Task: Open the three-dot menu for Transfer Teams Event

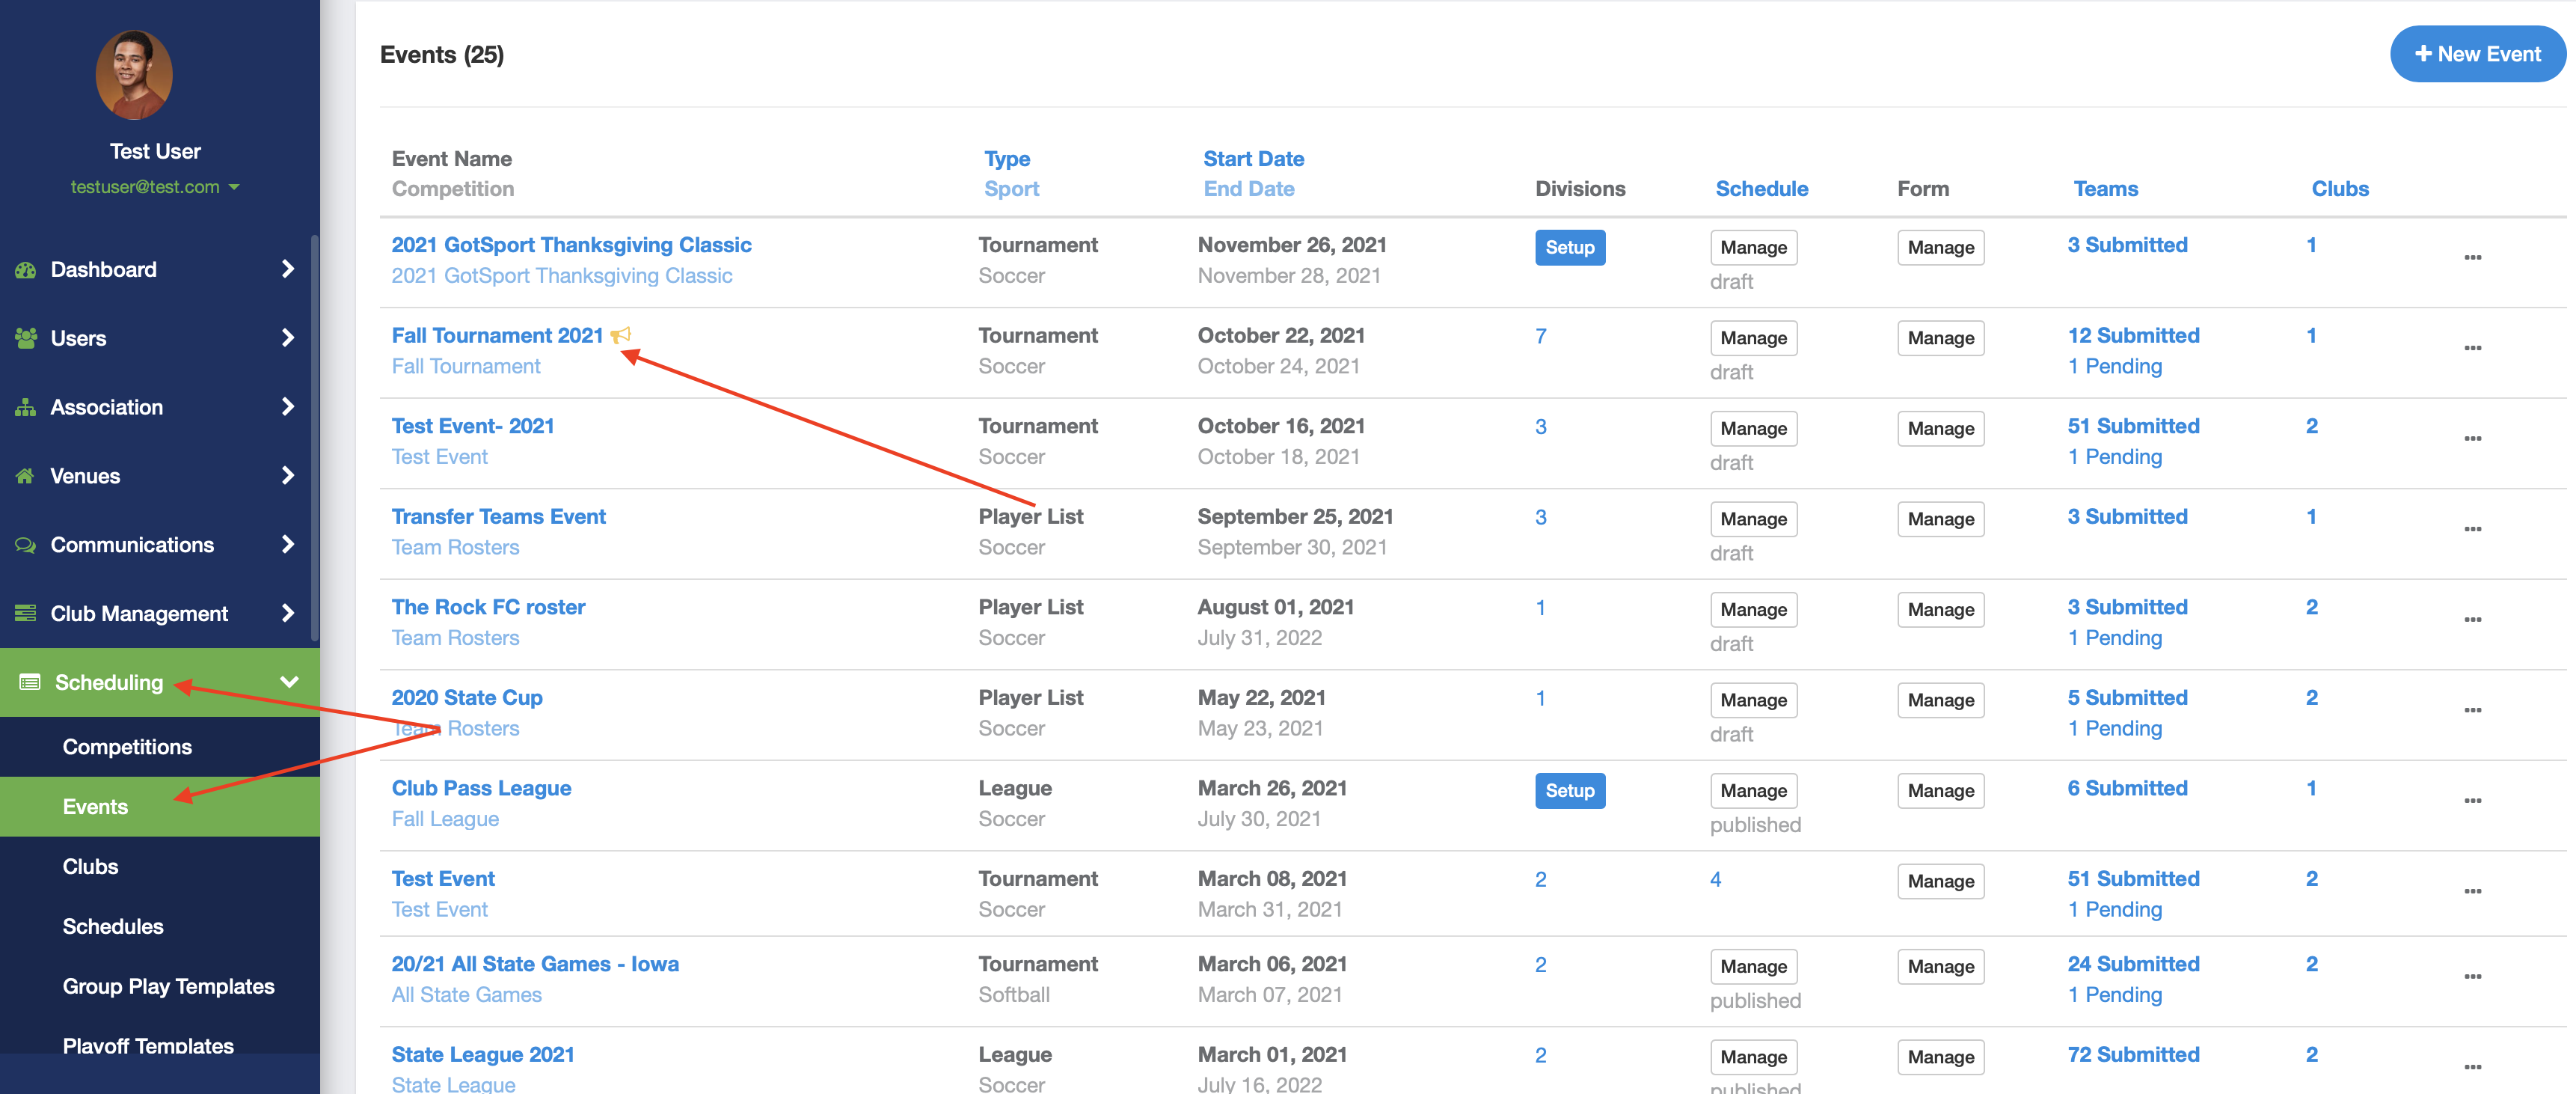Action: point(2472,529)
